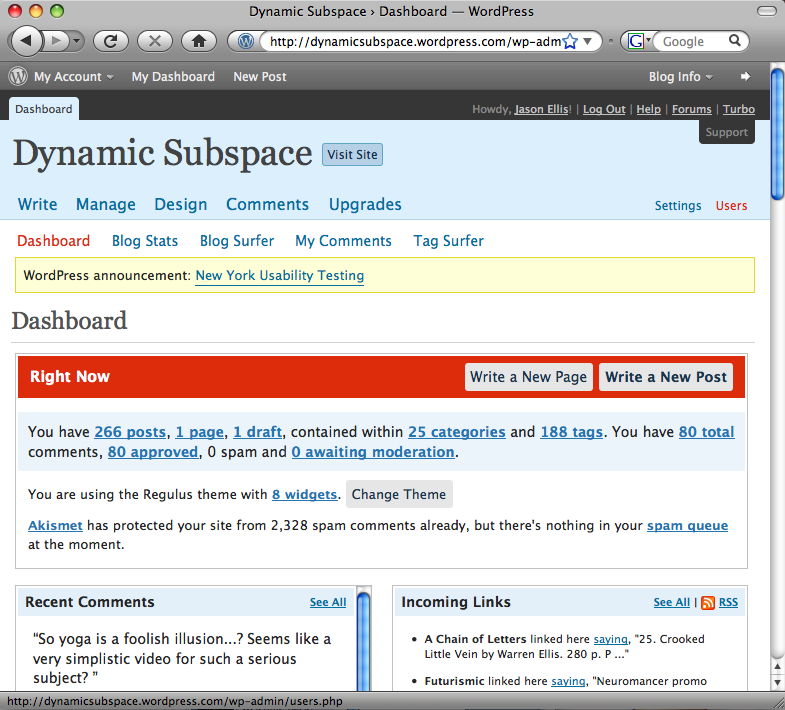The width and height of the screenshot is (785, 710).
Task: Open the URL history dropdown arrow
Action: 588,41
